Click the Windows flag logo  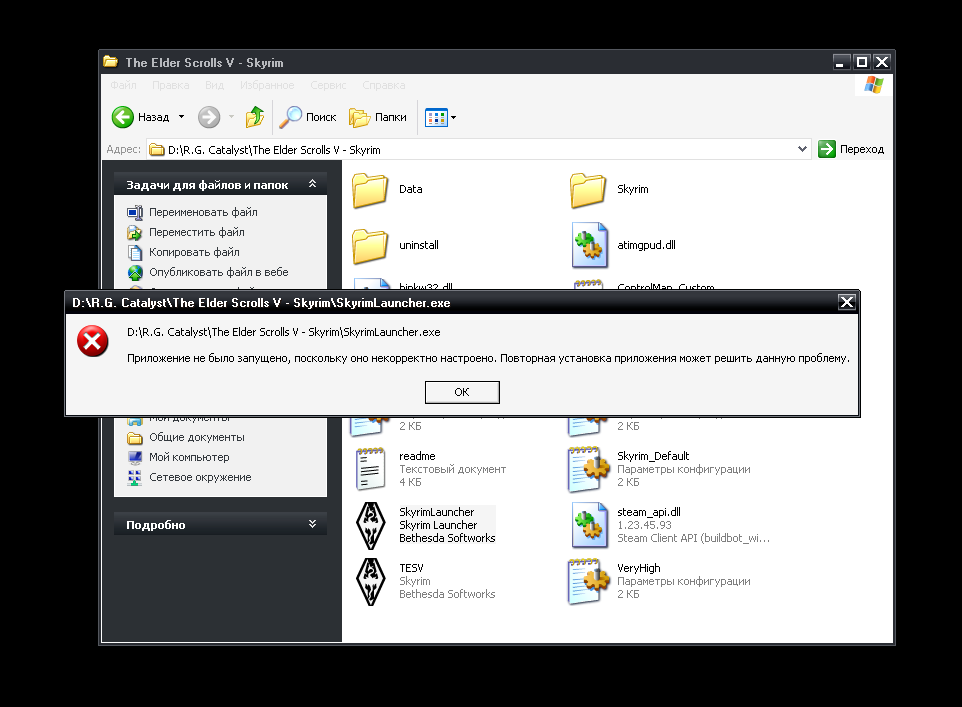click(874, 85)
